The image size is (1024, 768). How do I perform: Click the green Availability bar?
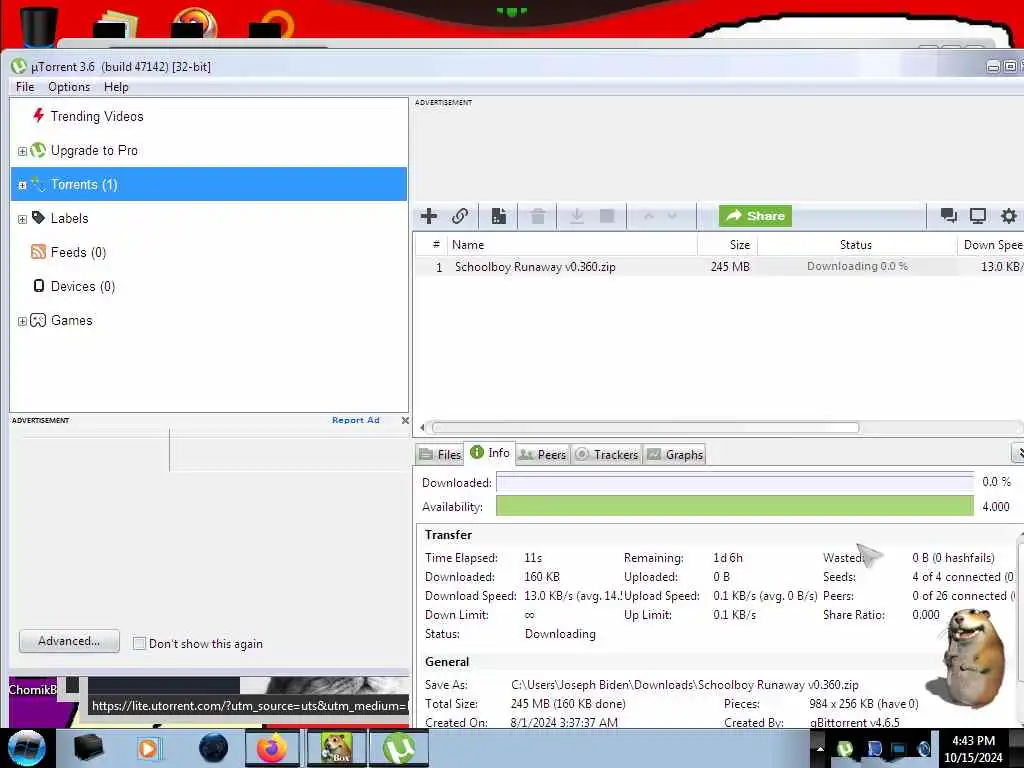735,506
